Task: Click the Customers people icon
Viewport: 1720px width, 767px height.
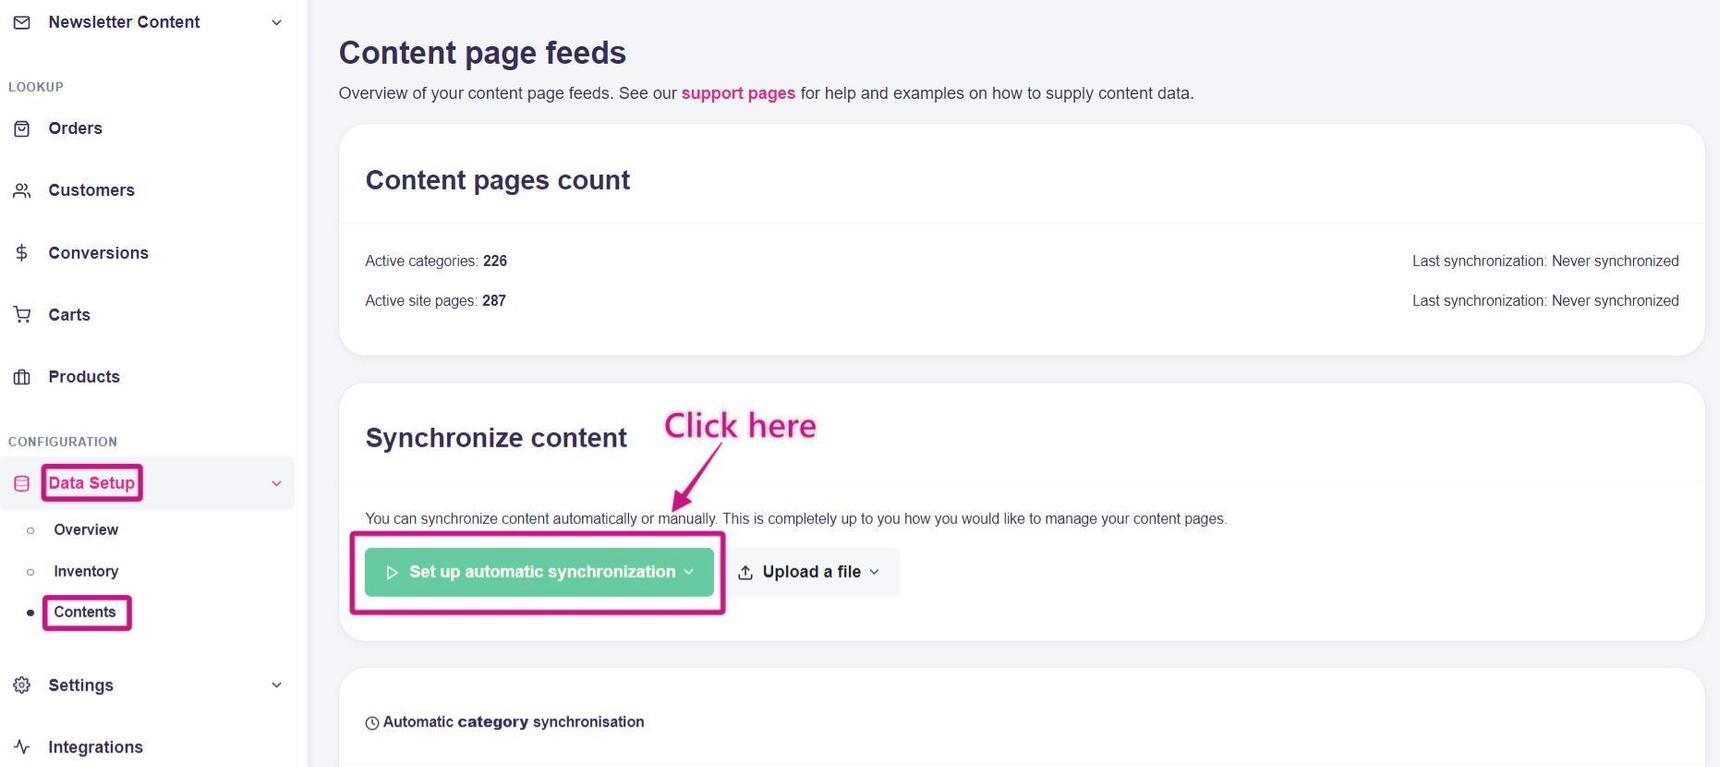Action: pos(21,190)
